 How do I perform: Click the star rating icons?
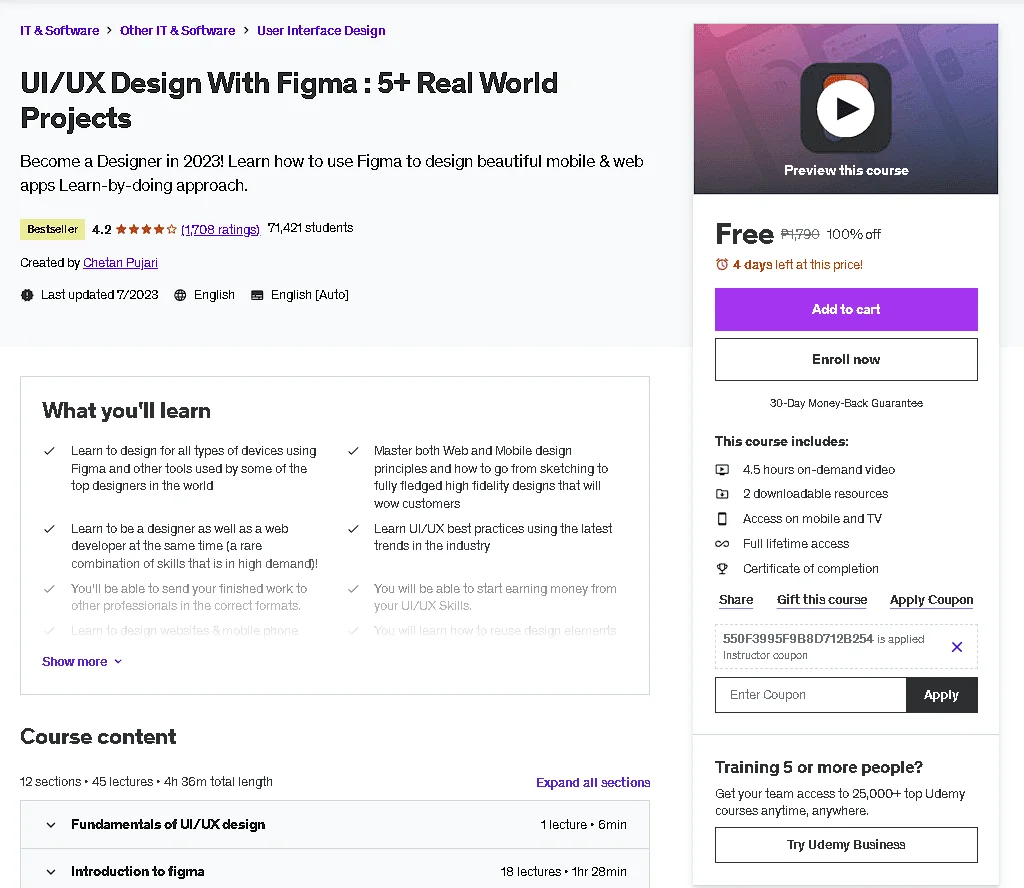pos(146,229)
